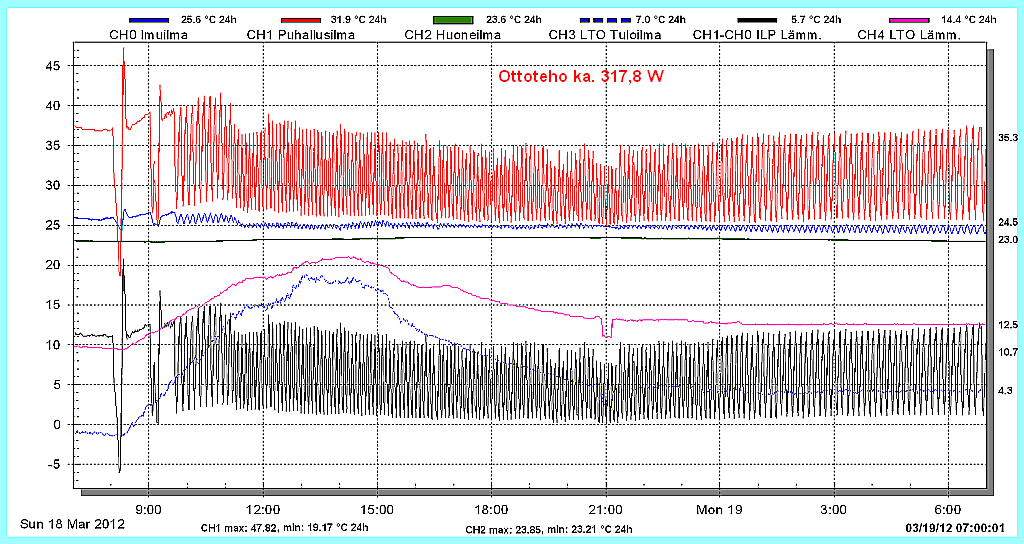This screenshot has height=544, width=1024.
Task: Click the 10 y-axis label
Action: 54,345
